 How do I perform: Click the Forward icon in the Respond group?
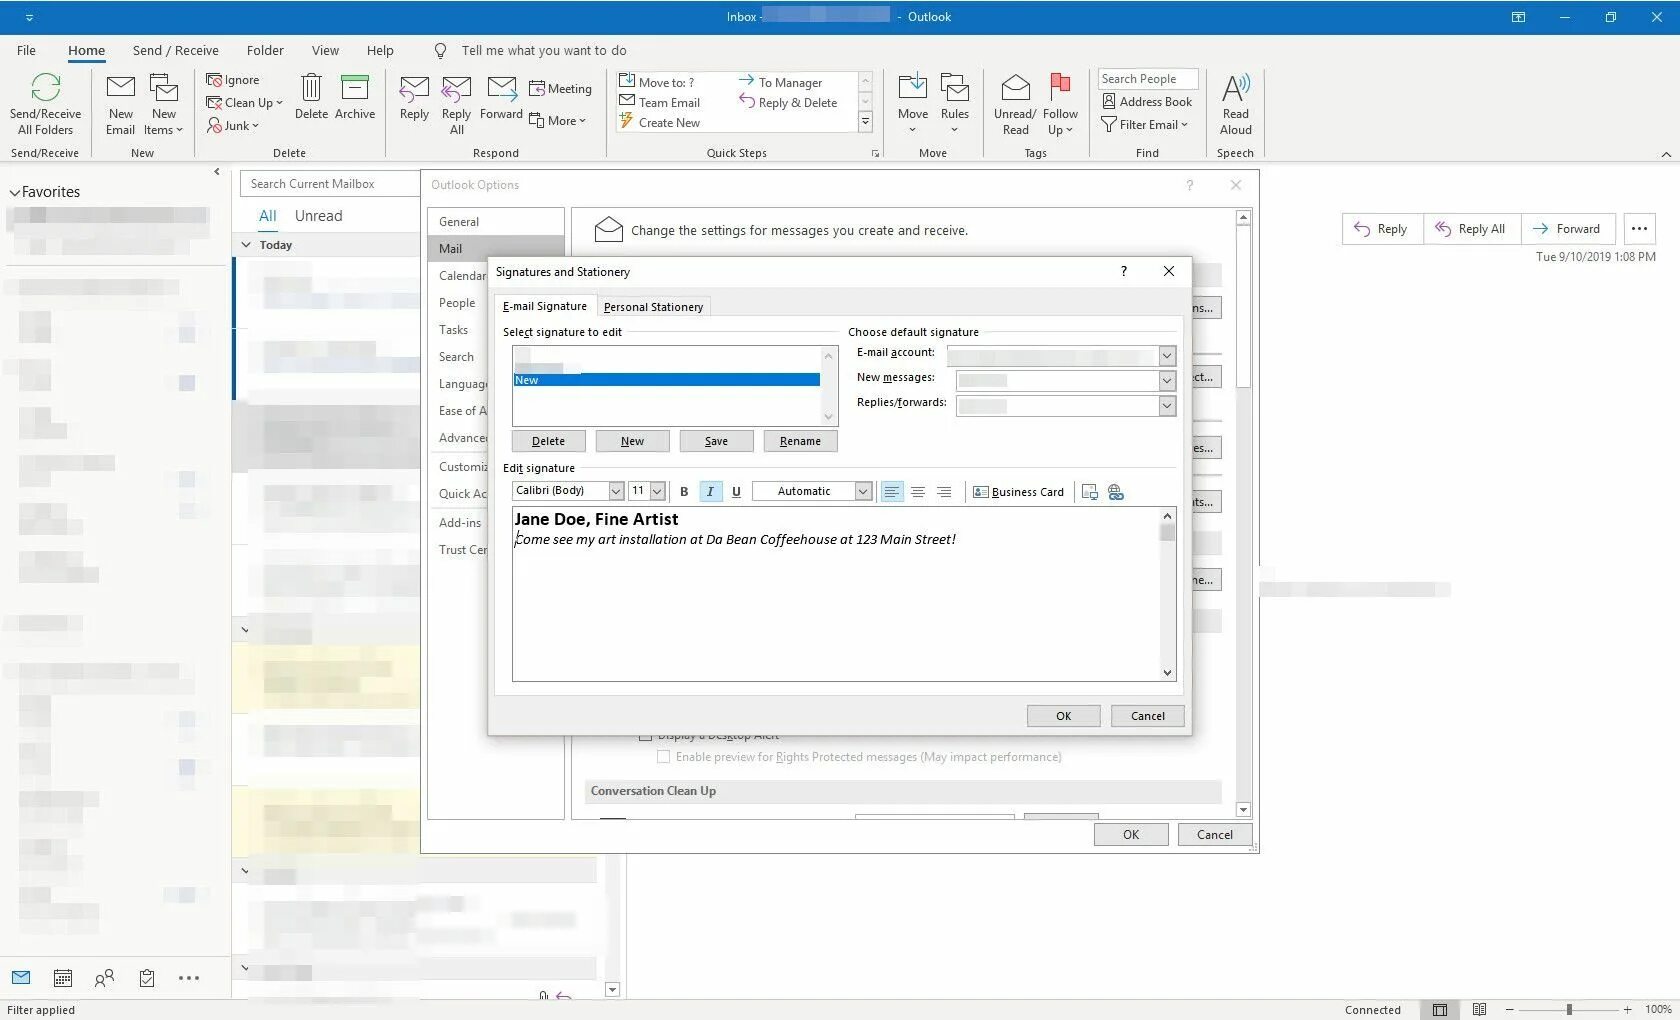[x=501, y=88]
